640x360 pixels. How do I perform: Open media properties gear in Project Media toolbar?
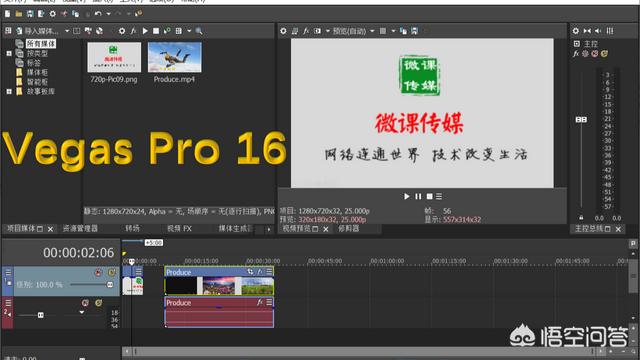(122, 31)
